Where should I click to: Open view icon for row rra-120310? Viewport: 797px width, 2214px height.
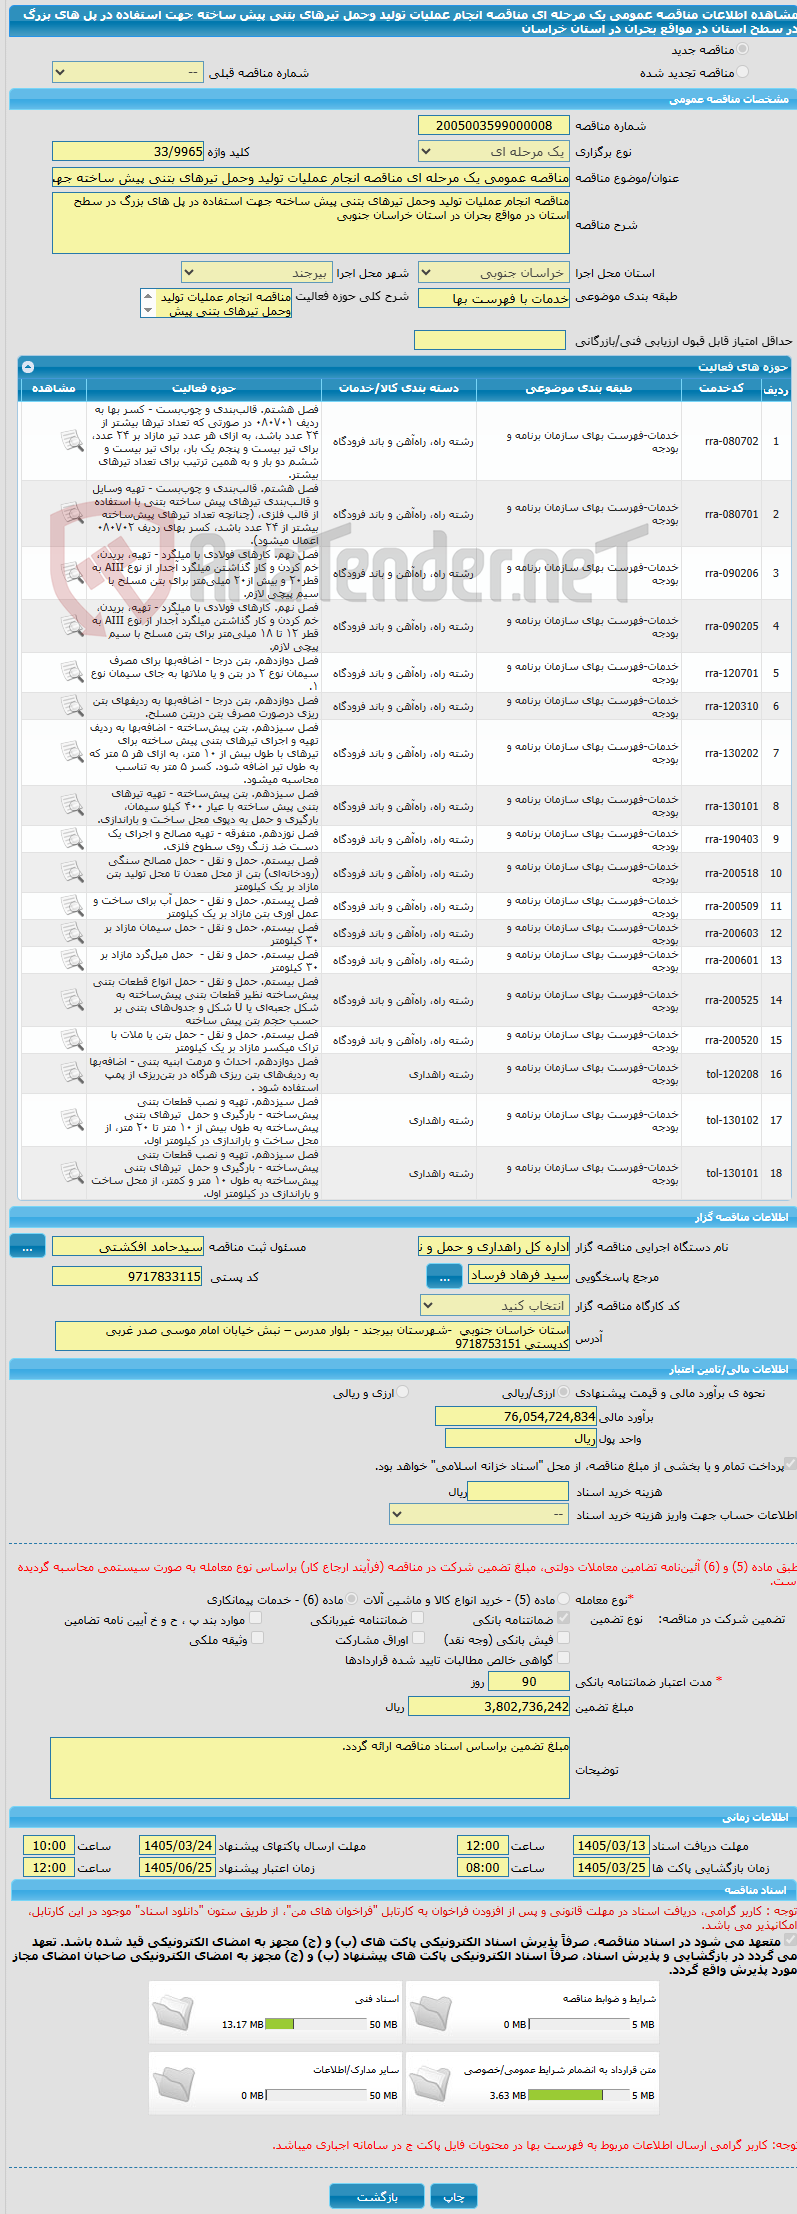pyautogui.click(x=71, y=706)
